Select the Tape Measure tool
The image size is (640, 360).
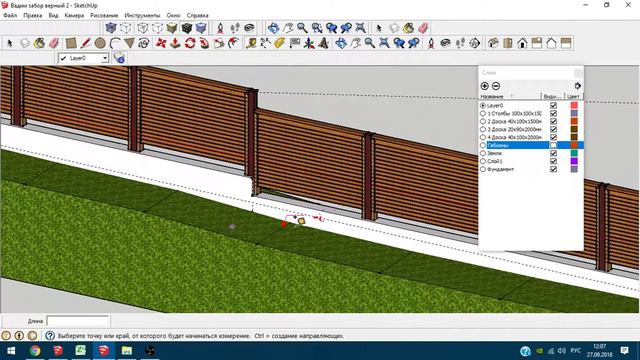click(x=251, y=43)
